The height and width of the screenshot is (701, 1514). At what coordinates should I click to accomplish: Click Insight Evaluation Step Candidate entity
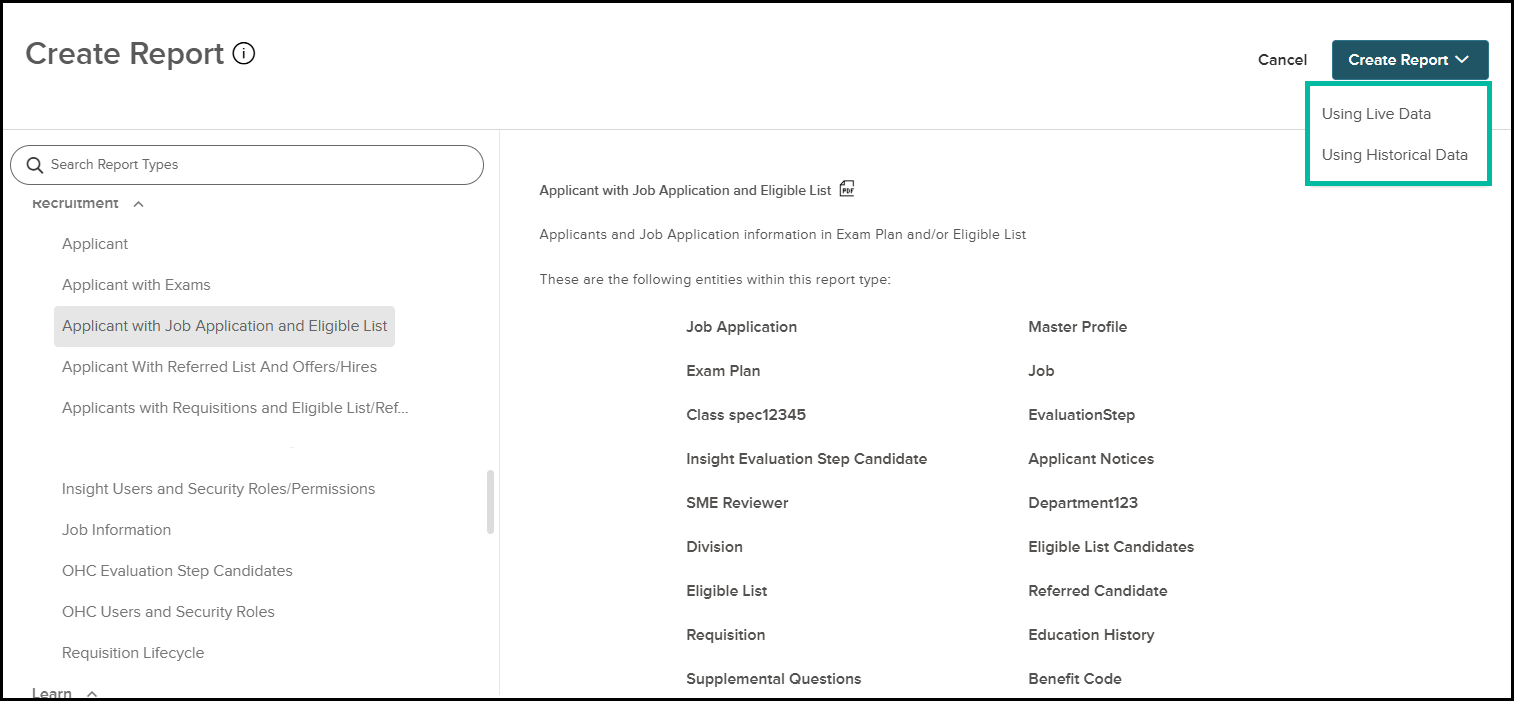point(806,459)
